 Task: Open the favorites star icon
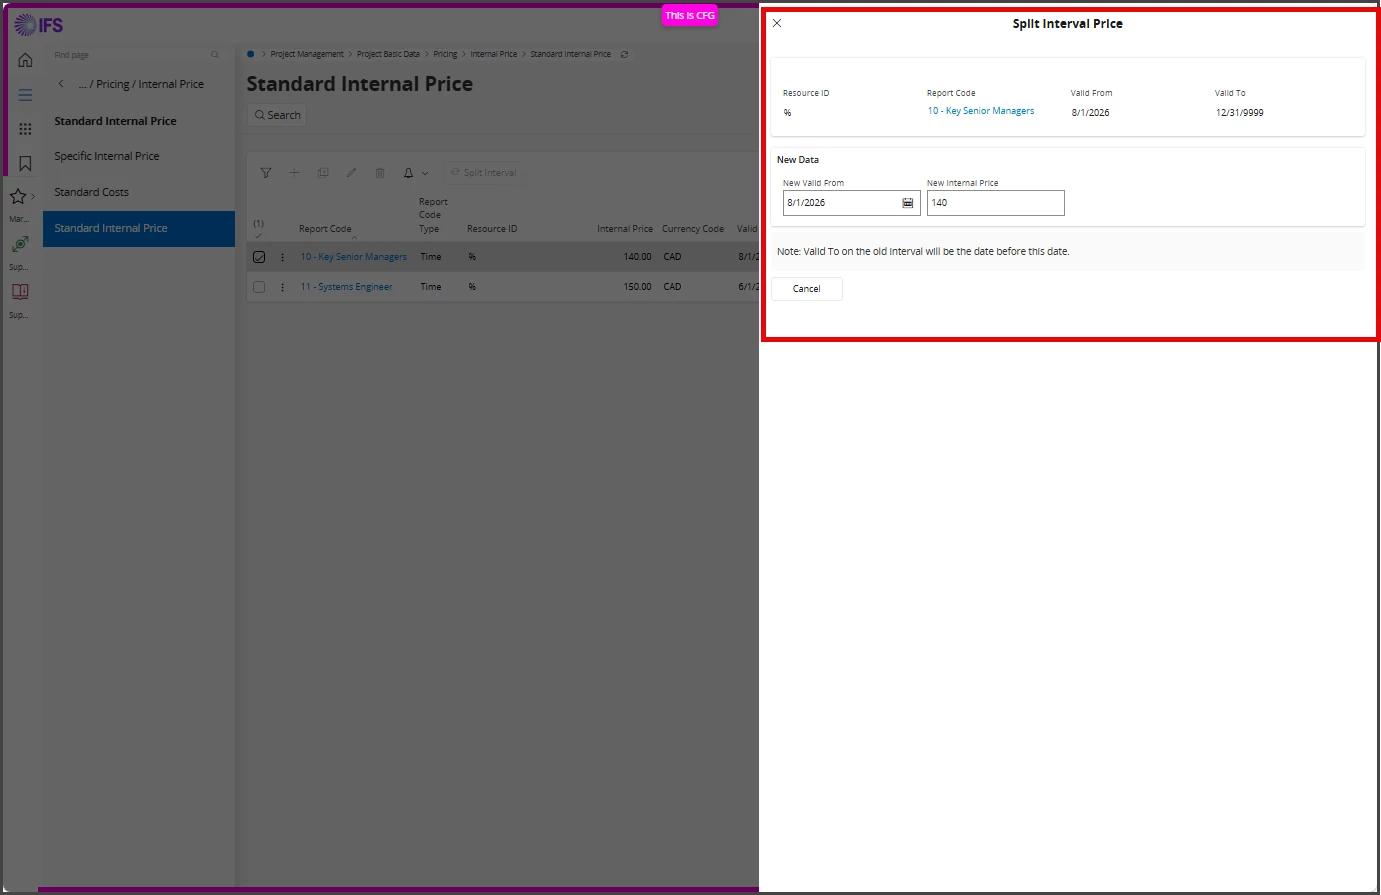click(18, 196)
